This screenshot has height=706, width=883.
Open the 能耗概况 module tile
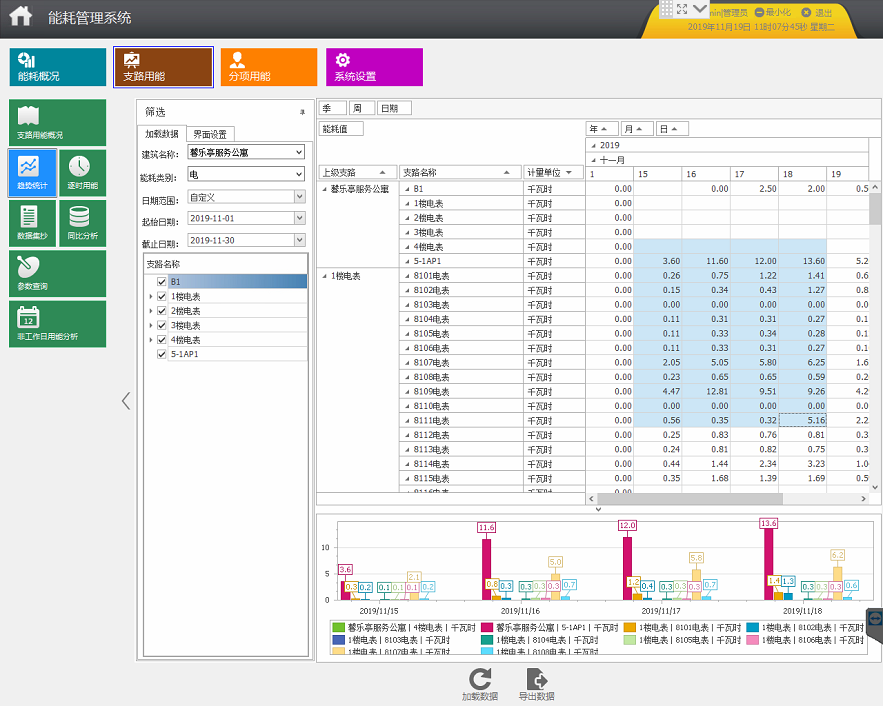(57, 67)
